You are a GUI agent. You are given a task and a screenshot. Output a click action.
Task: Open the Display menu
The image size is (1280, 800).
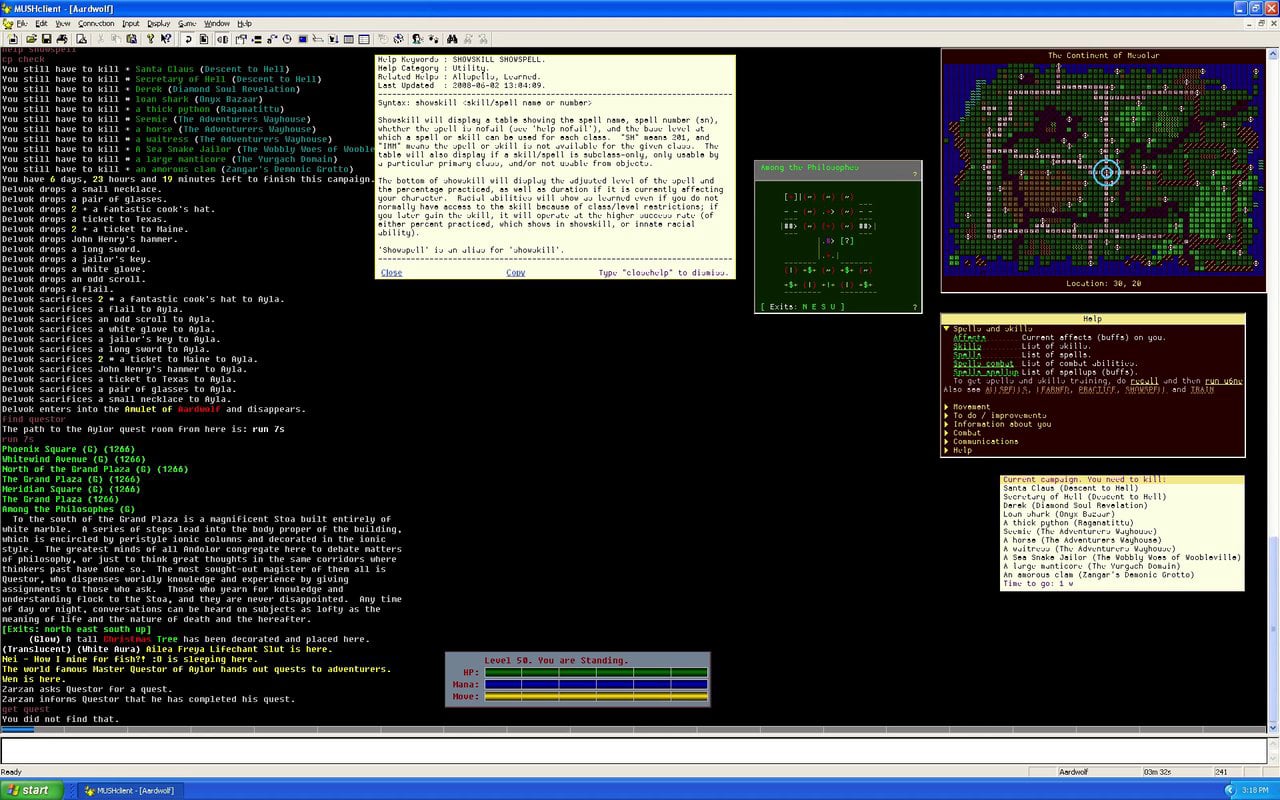158,23
